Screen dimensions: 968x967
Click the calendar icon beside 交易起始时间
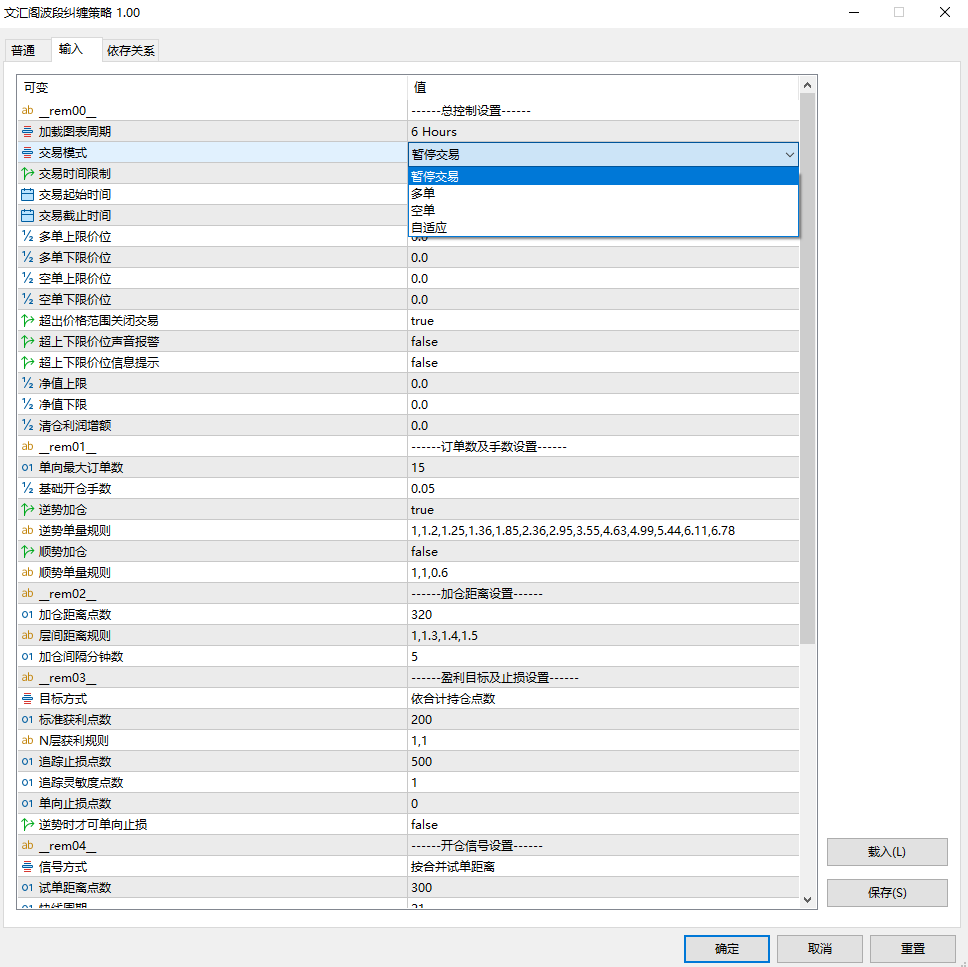coord(28,195)
